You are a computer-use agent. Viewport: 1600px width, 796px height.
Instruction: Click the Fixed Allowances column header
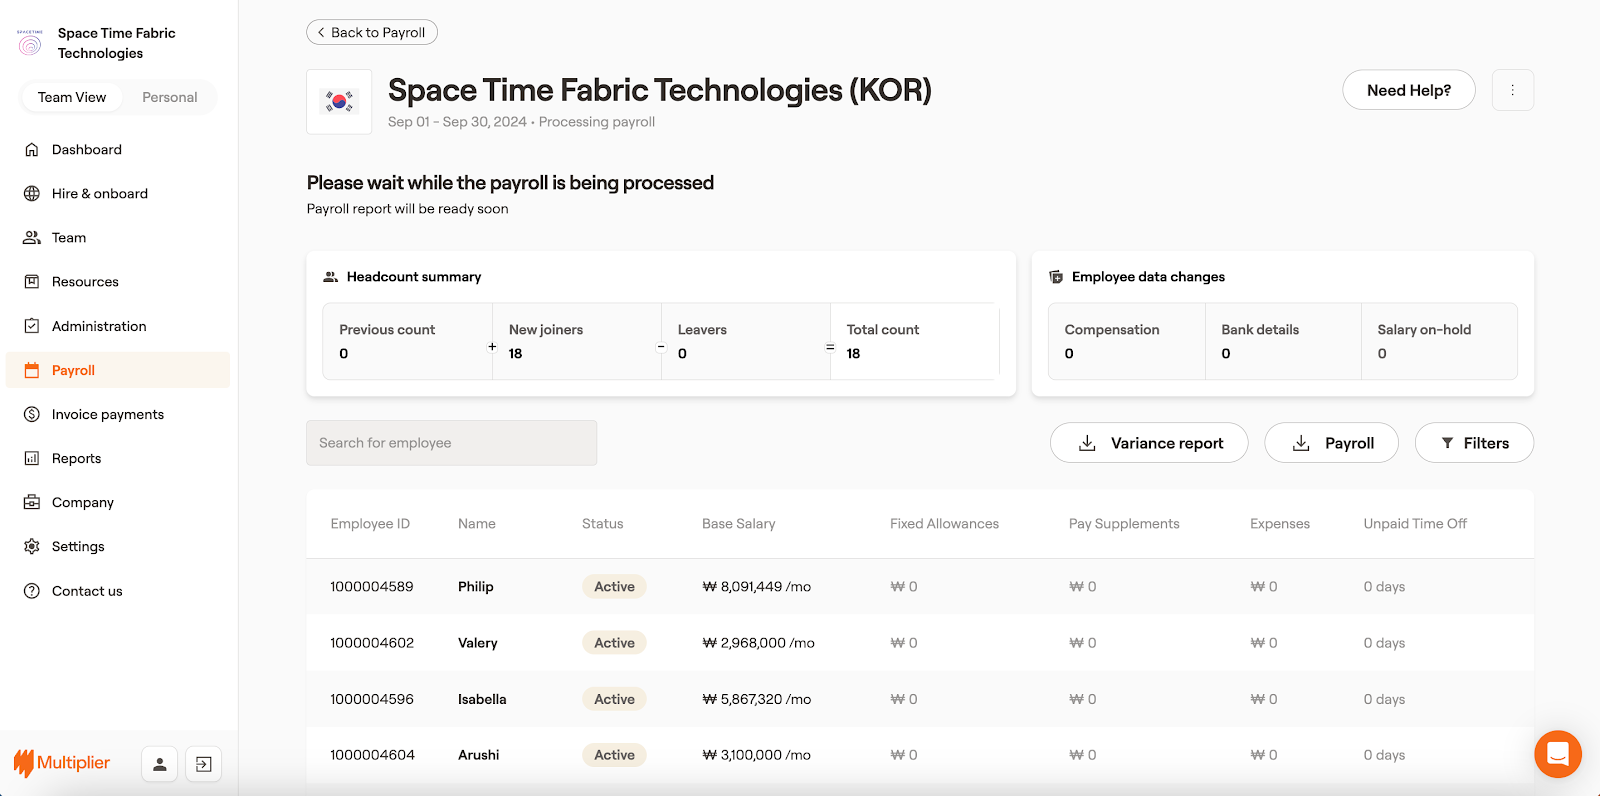click(945, 524)
